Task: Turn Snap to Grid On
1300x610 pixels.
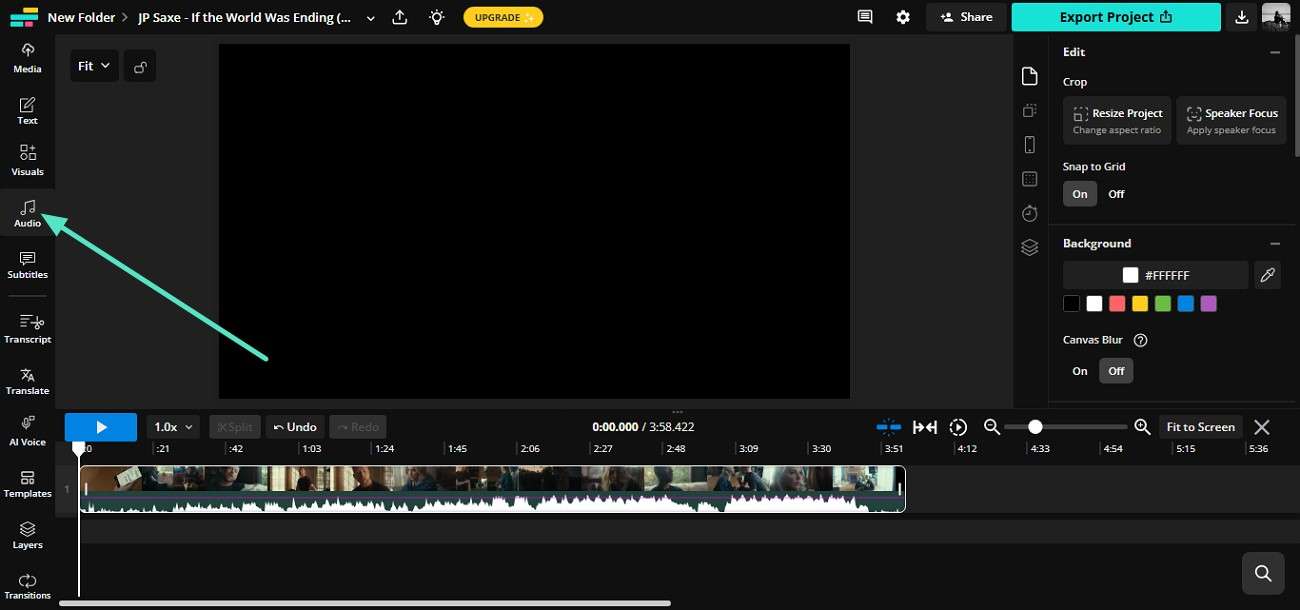Action: tap(1080, 194)
